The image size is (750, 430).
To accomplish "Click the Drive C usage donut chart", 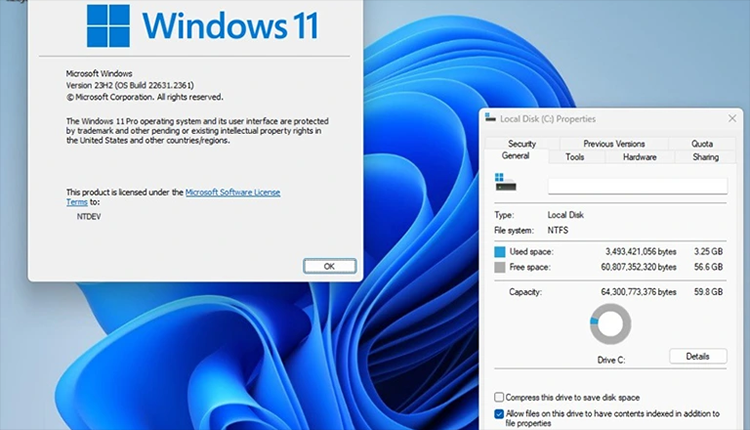I will tap(609, 326).
